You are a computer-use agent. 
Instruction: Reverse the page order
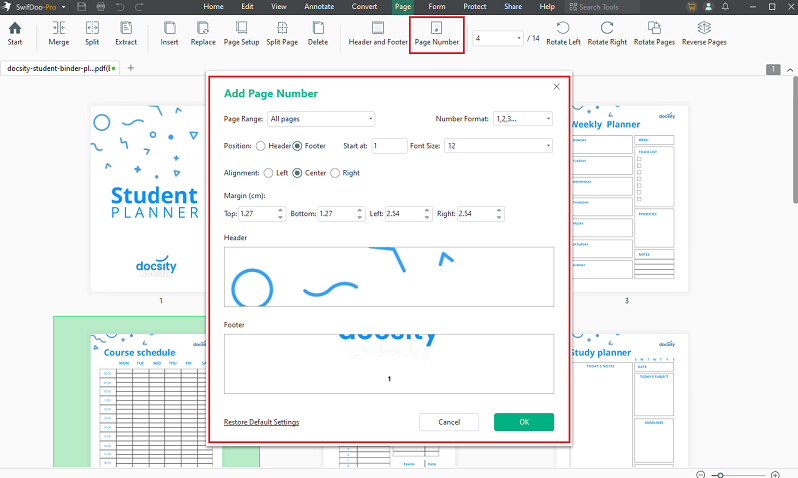(704, 34)
